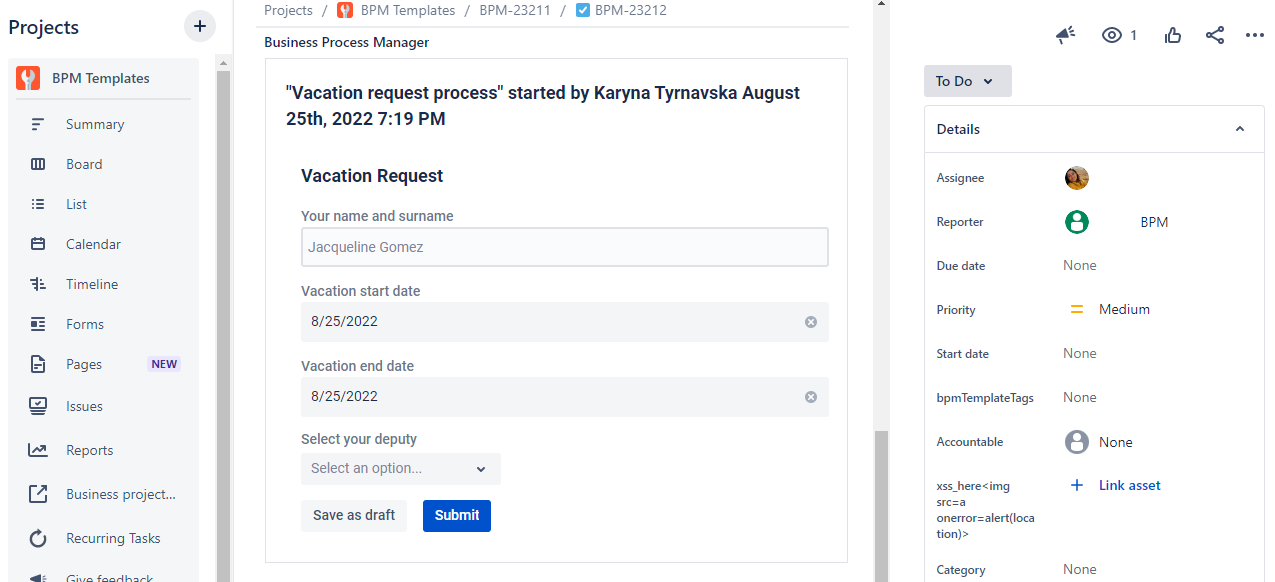Image resolution: width=1275 pixels, height=582 pixels.
Task: Open the Summary tab in sidebar
Action: pyautogui.click(x=95, y=124)
